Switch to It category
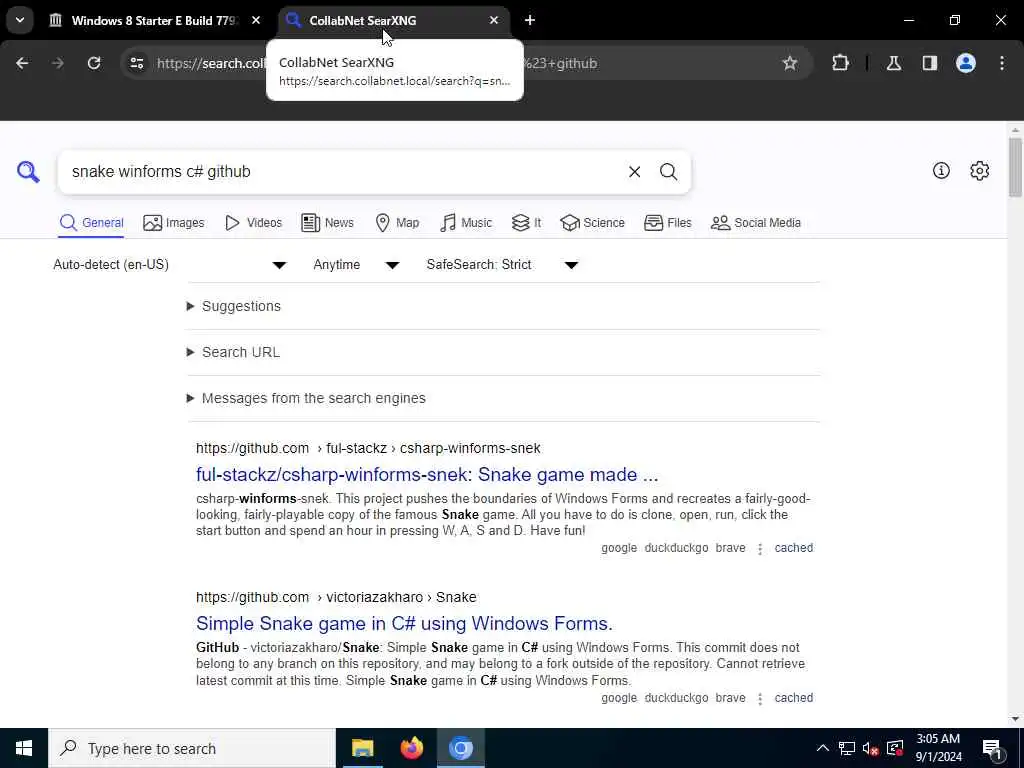The width and height of the screenshot is (1024, 768). point(526,223)
